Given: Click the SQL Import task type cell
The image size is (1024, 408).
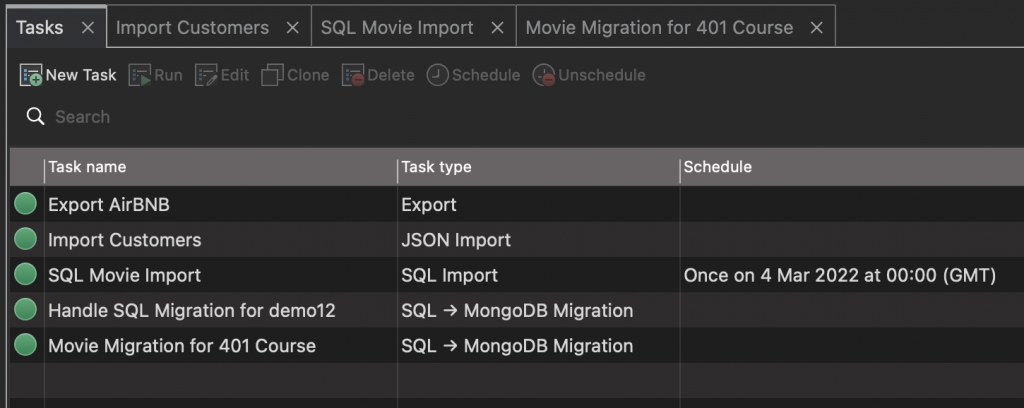Looking at the screenshot, I should (x=450, y=275).
